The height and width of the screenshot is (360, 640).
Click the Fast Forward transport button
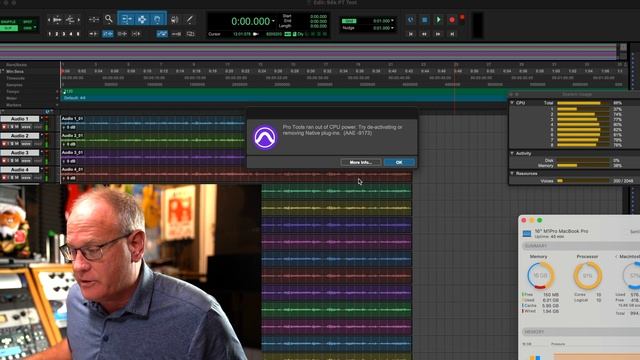coord(438,34)
